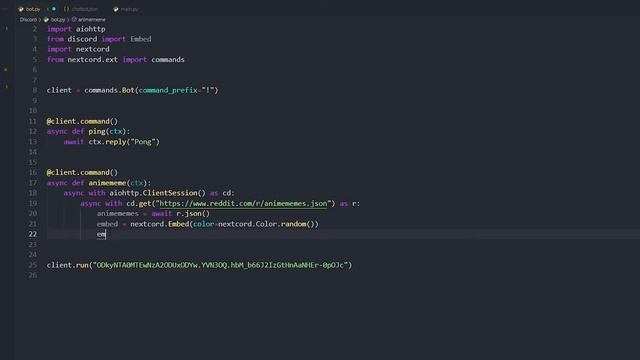This screenshot has height=360, width=640.
Task: Click 'commands' at end of line 5
Action: (x=168, y=60)
